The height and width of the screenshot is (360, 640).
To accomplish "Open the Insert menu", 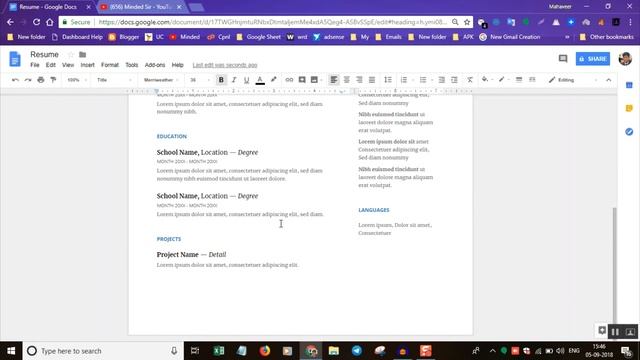I will 87,65.
